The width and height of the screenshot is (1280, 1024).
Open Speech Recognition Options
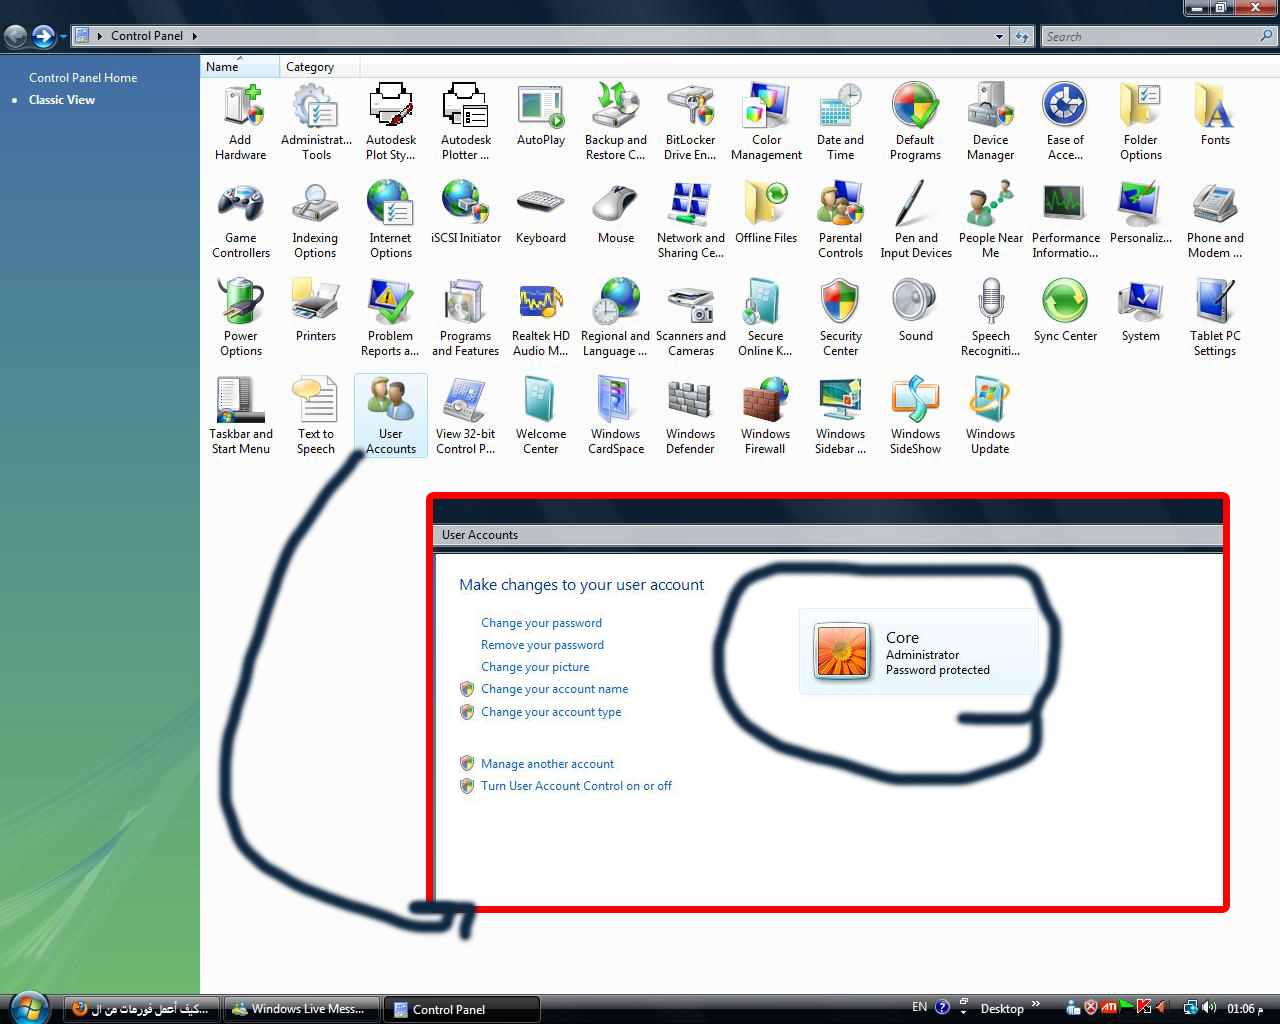tap(991, 318)
